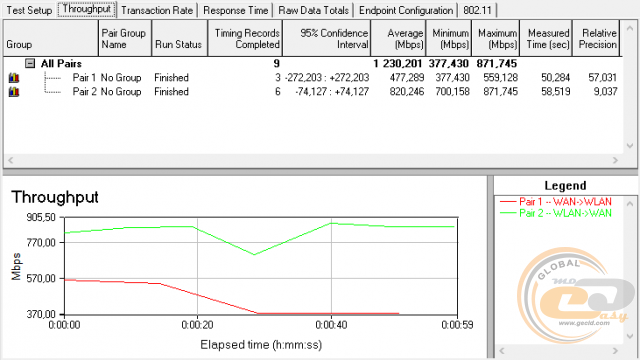This screenshot has height=360, width=640.
Task: Click the Pair 2 chart icon
Action: pyautogui.click(x=14, y=92)
